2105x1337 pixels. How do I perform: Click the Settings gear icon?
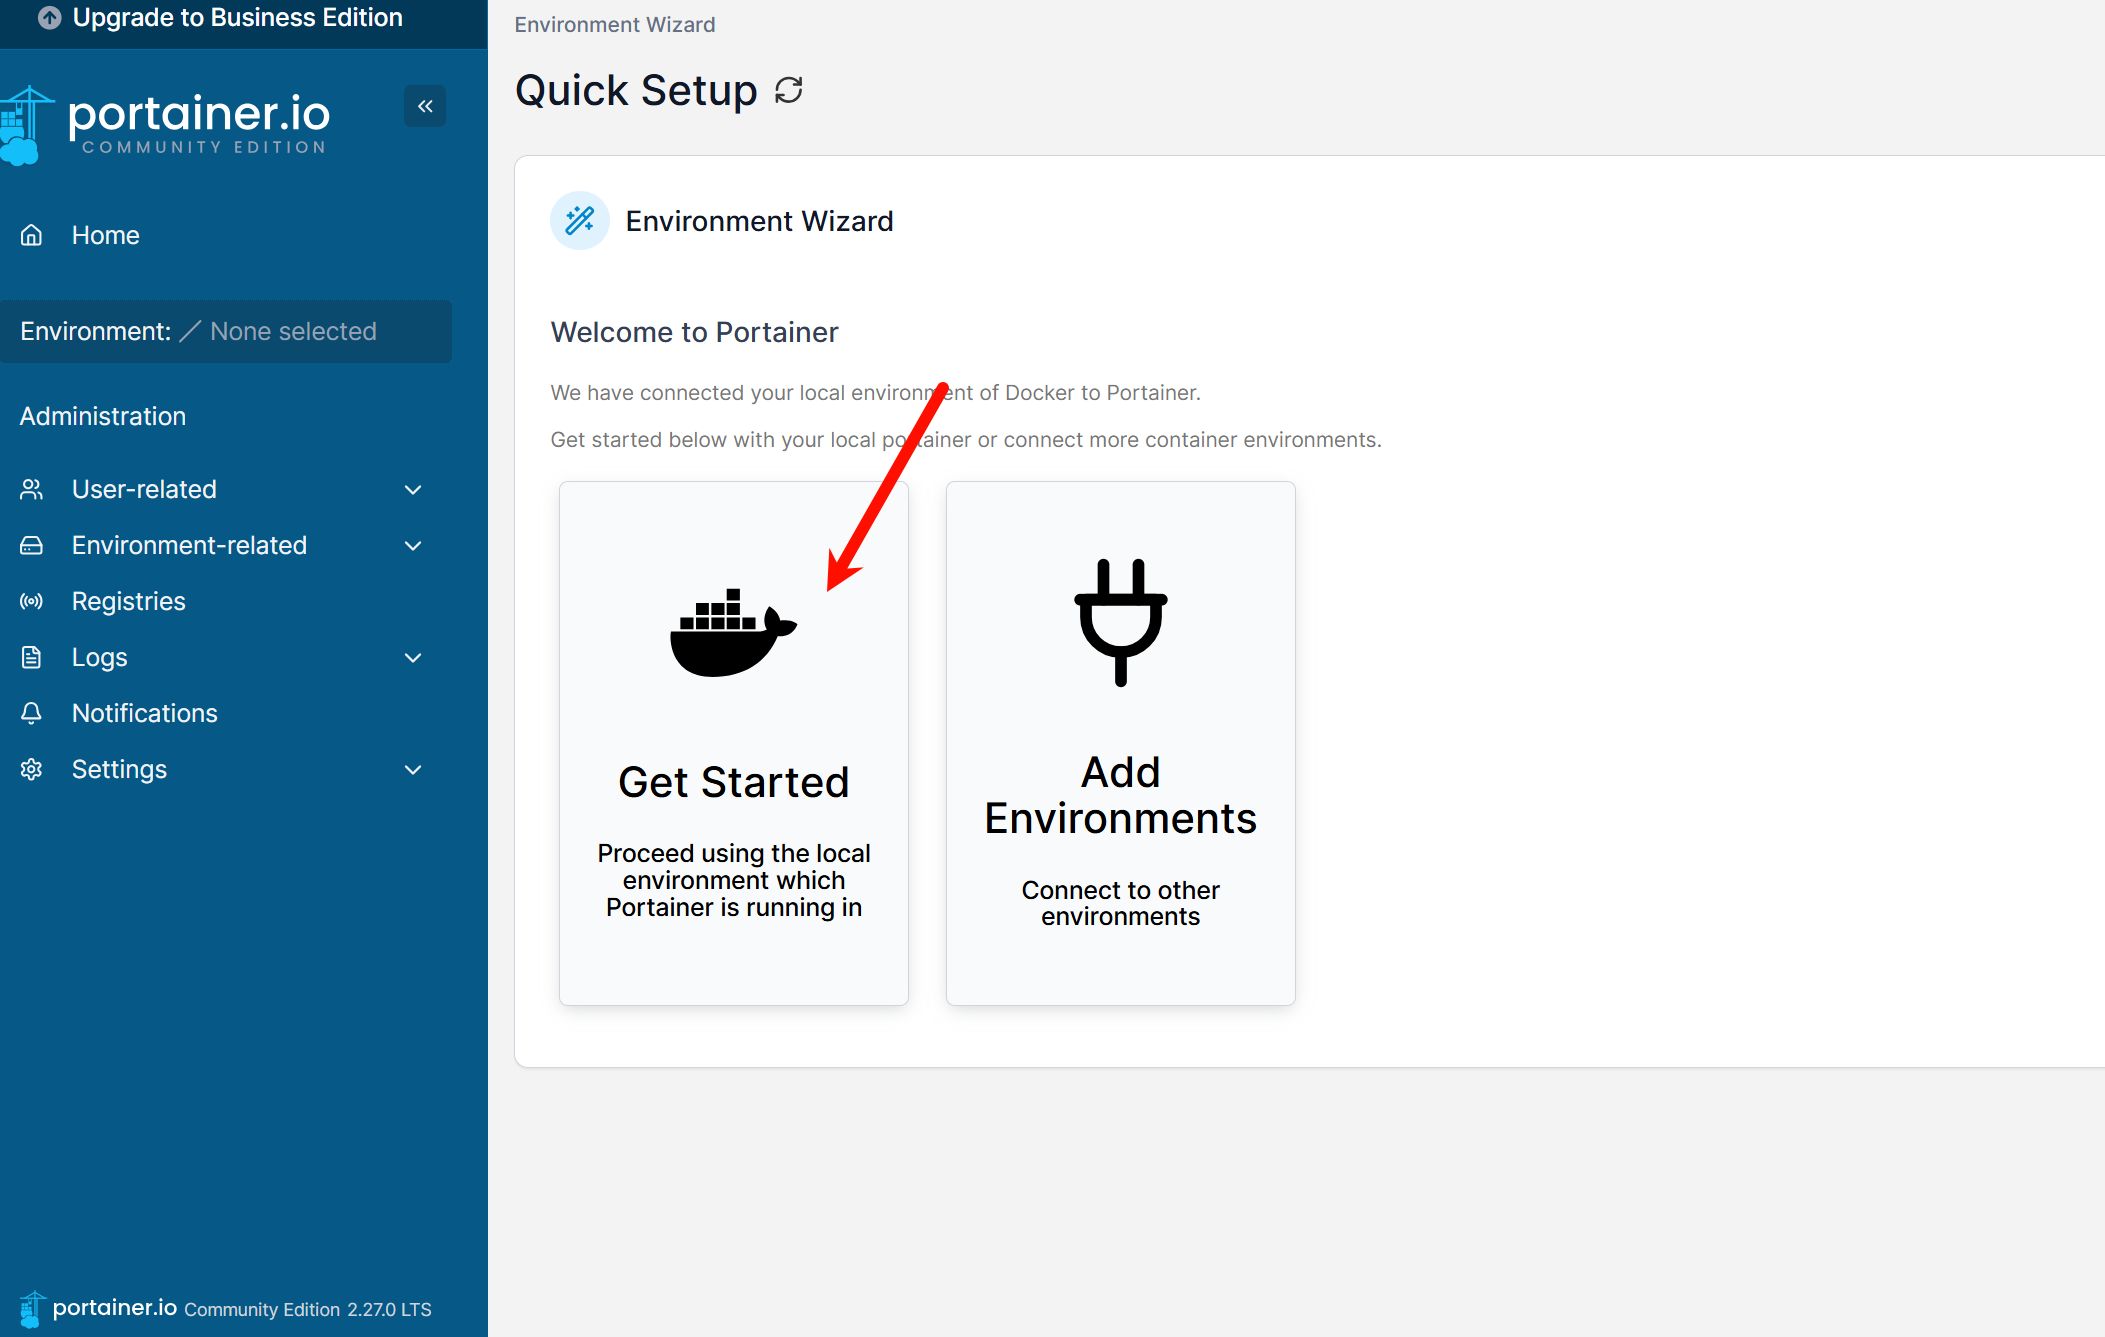click(x=32, y=769)
